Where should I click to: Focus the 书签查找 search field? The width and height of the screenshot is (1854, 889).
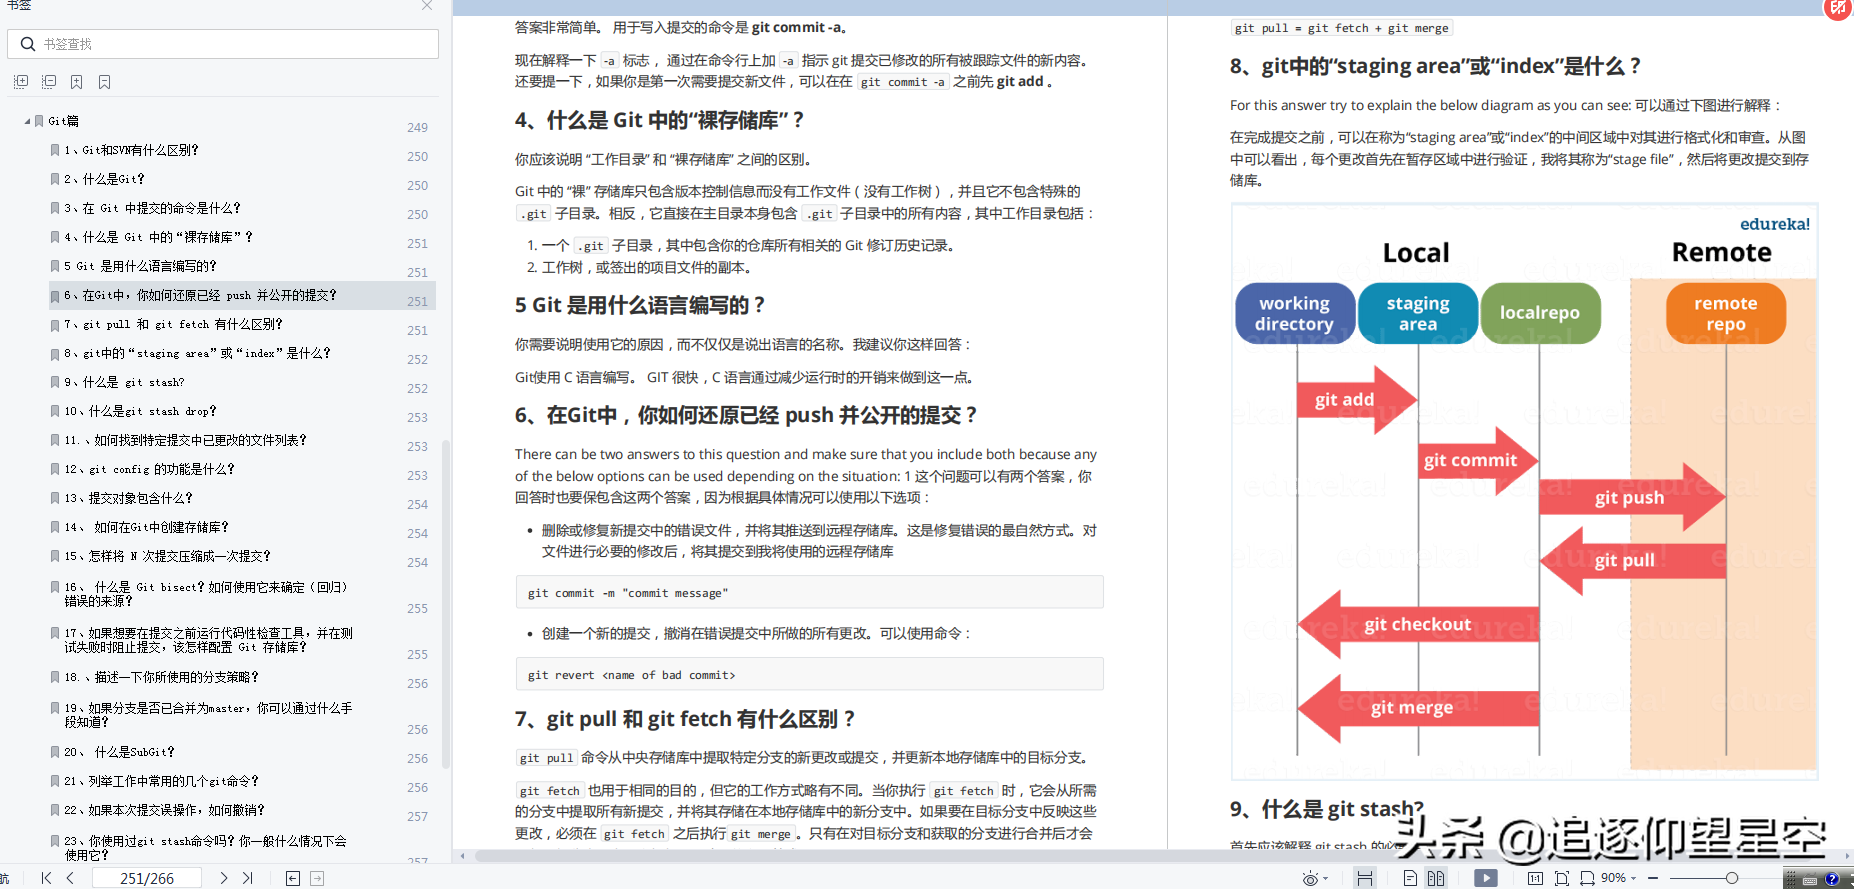[x=223, y=44]
